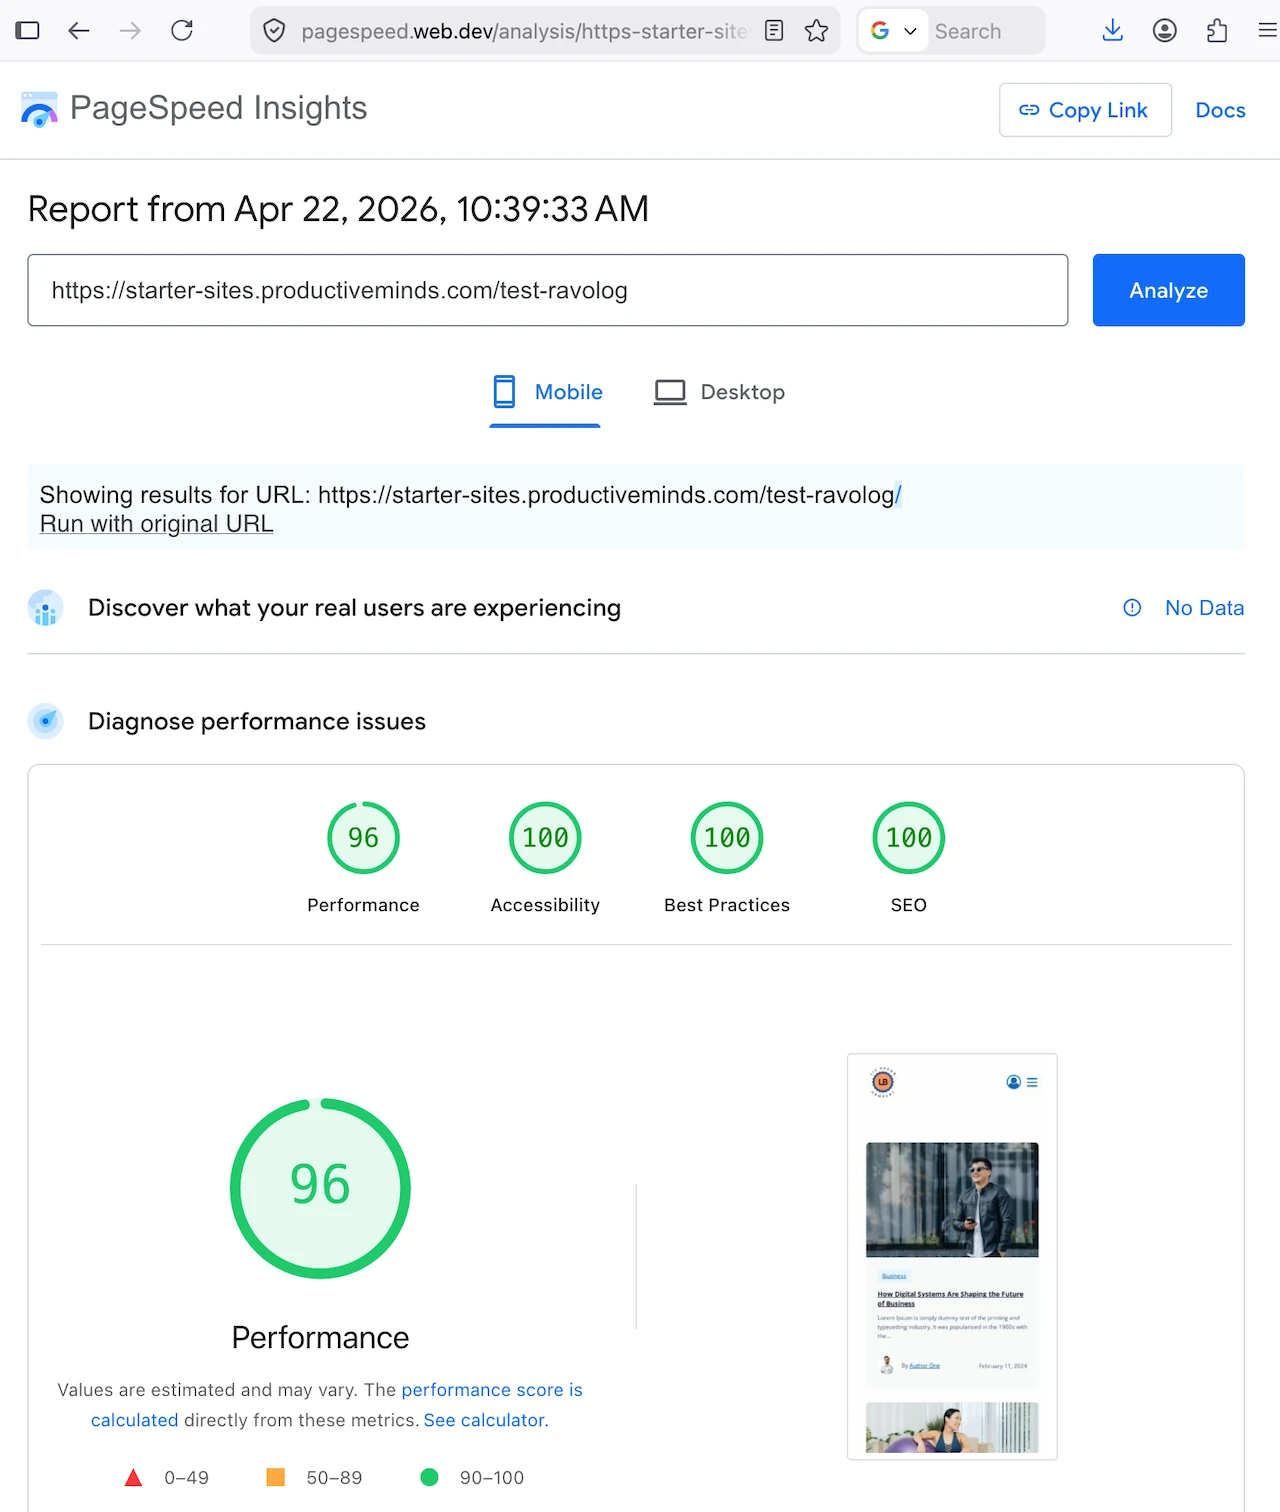Click the large Performance 96 gauge

click(x=320, y=1188)
